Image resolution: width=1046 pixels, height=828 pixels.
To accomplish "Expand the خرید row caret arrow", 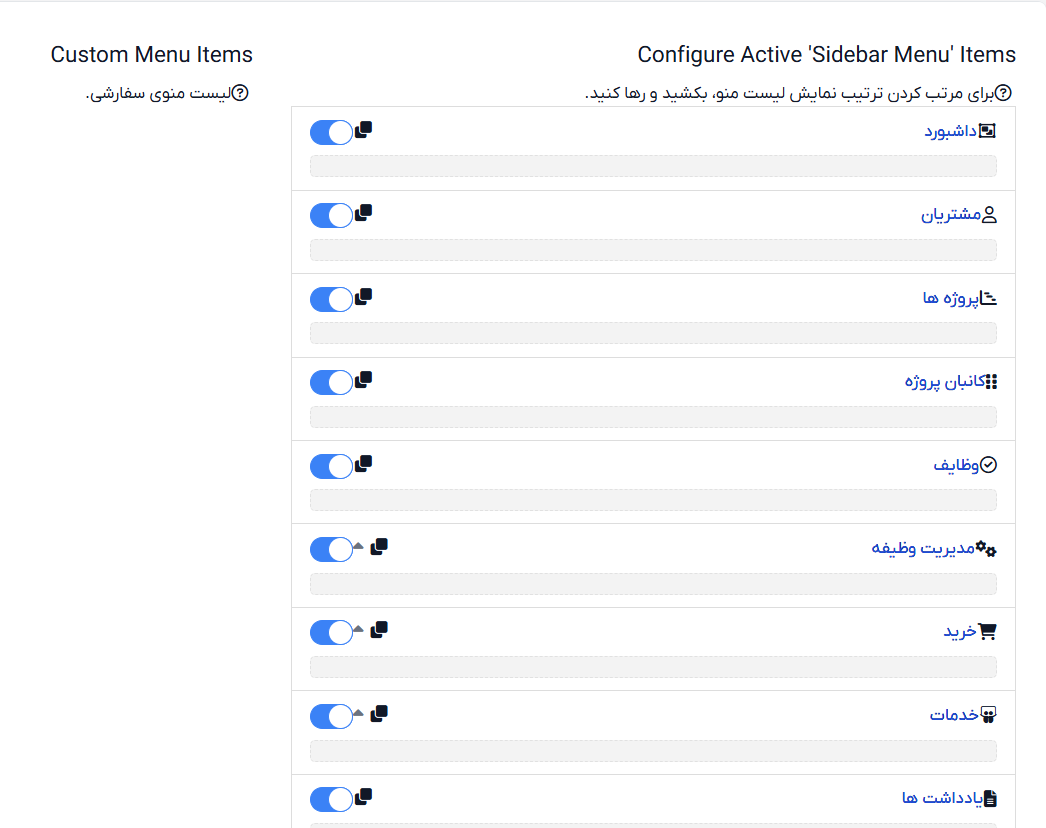I will click(358, 629).
